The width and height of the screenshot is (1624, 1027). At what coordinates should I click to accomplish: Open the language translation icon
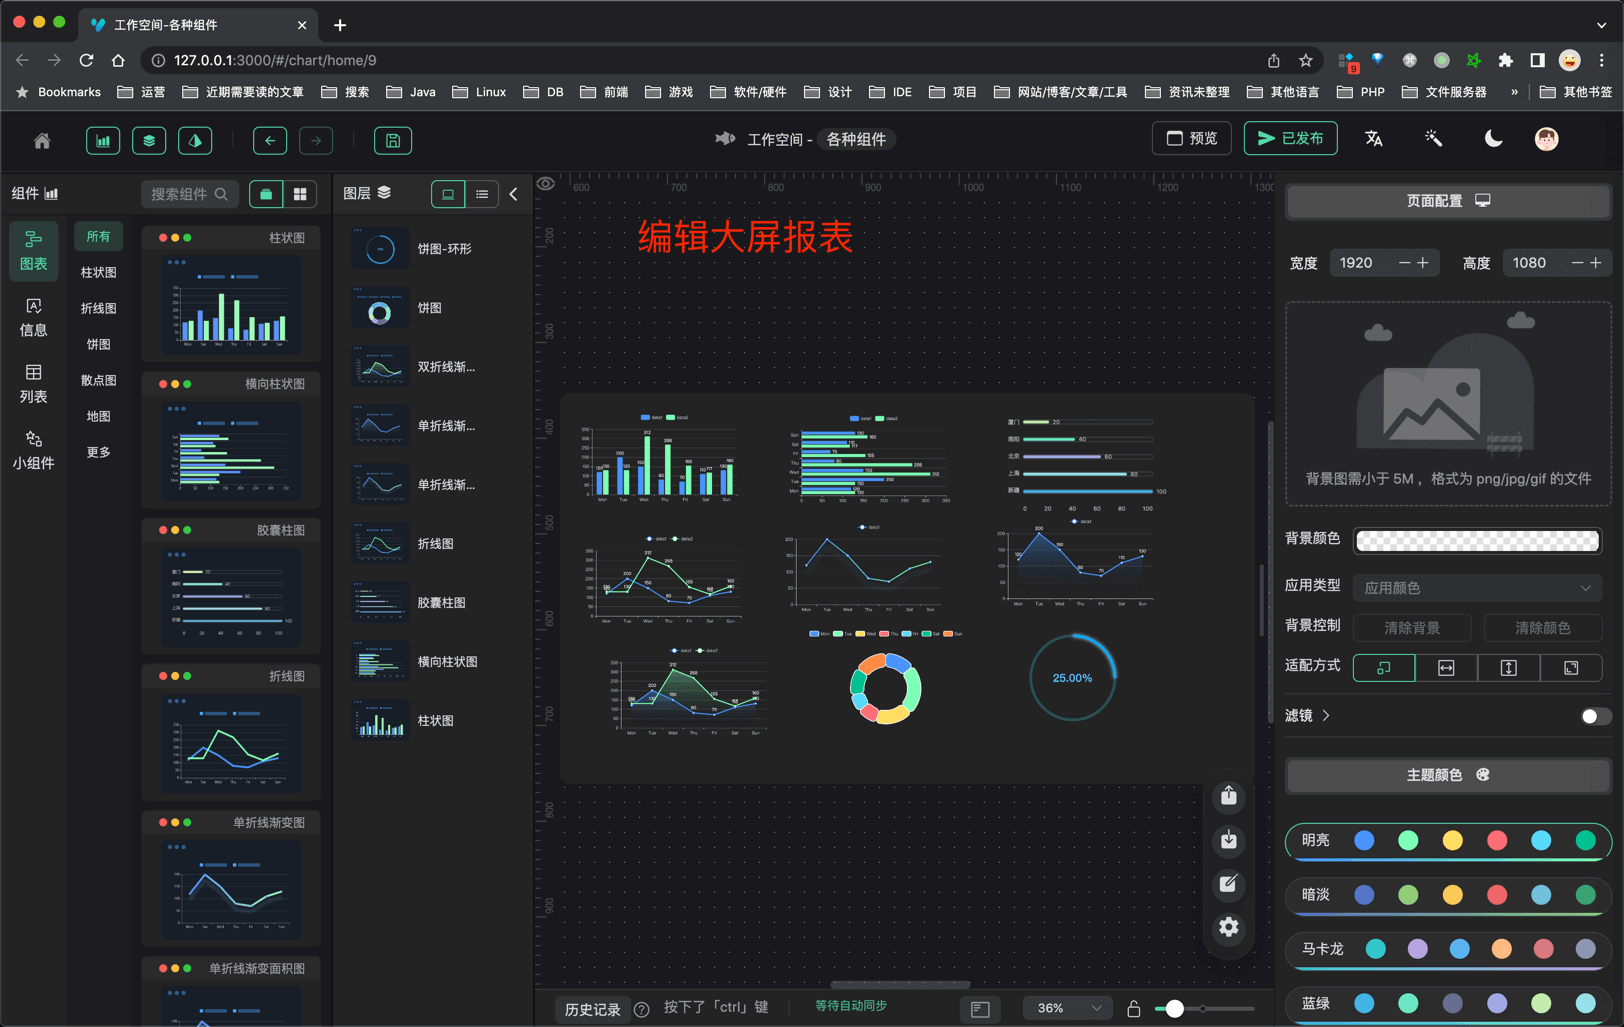click(1374, 139)
